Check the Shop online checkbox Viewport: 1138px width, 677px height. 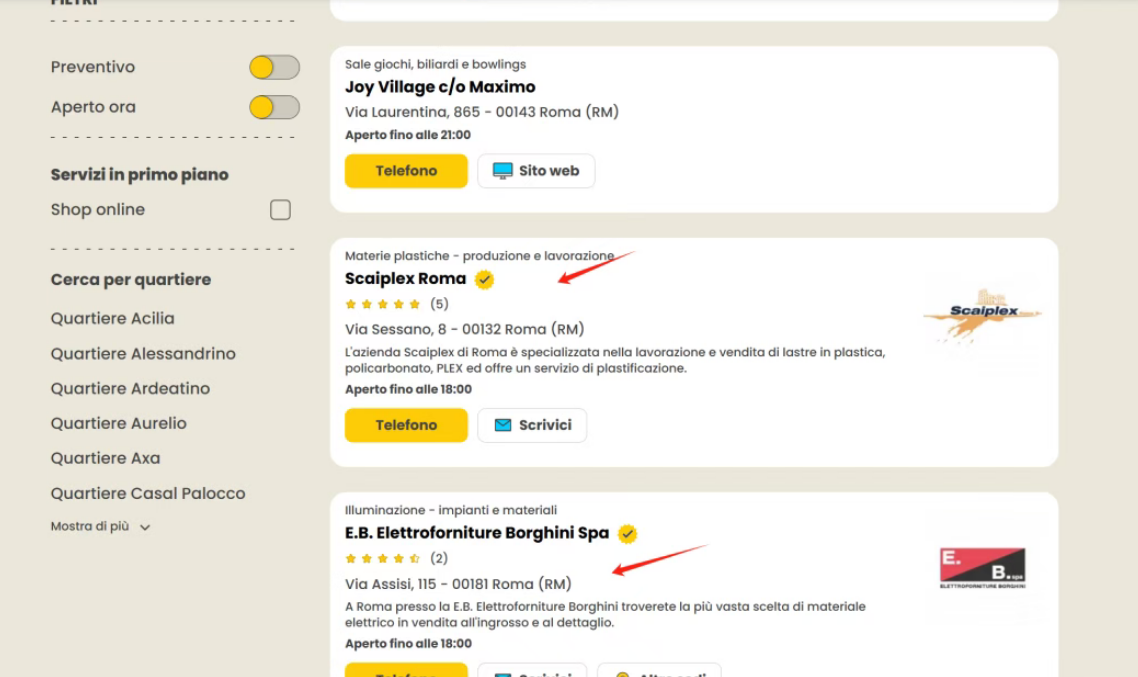tap(281, 210)
